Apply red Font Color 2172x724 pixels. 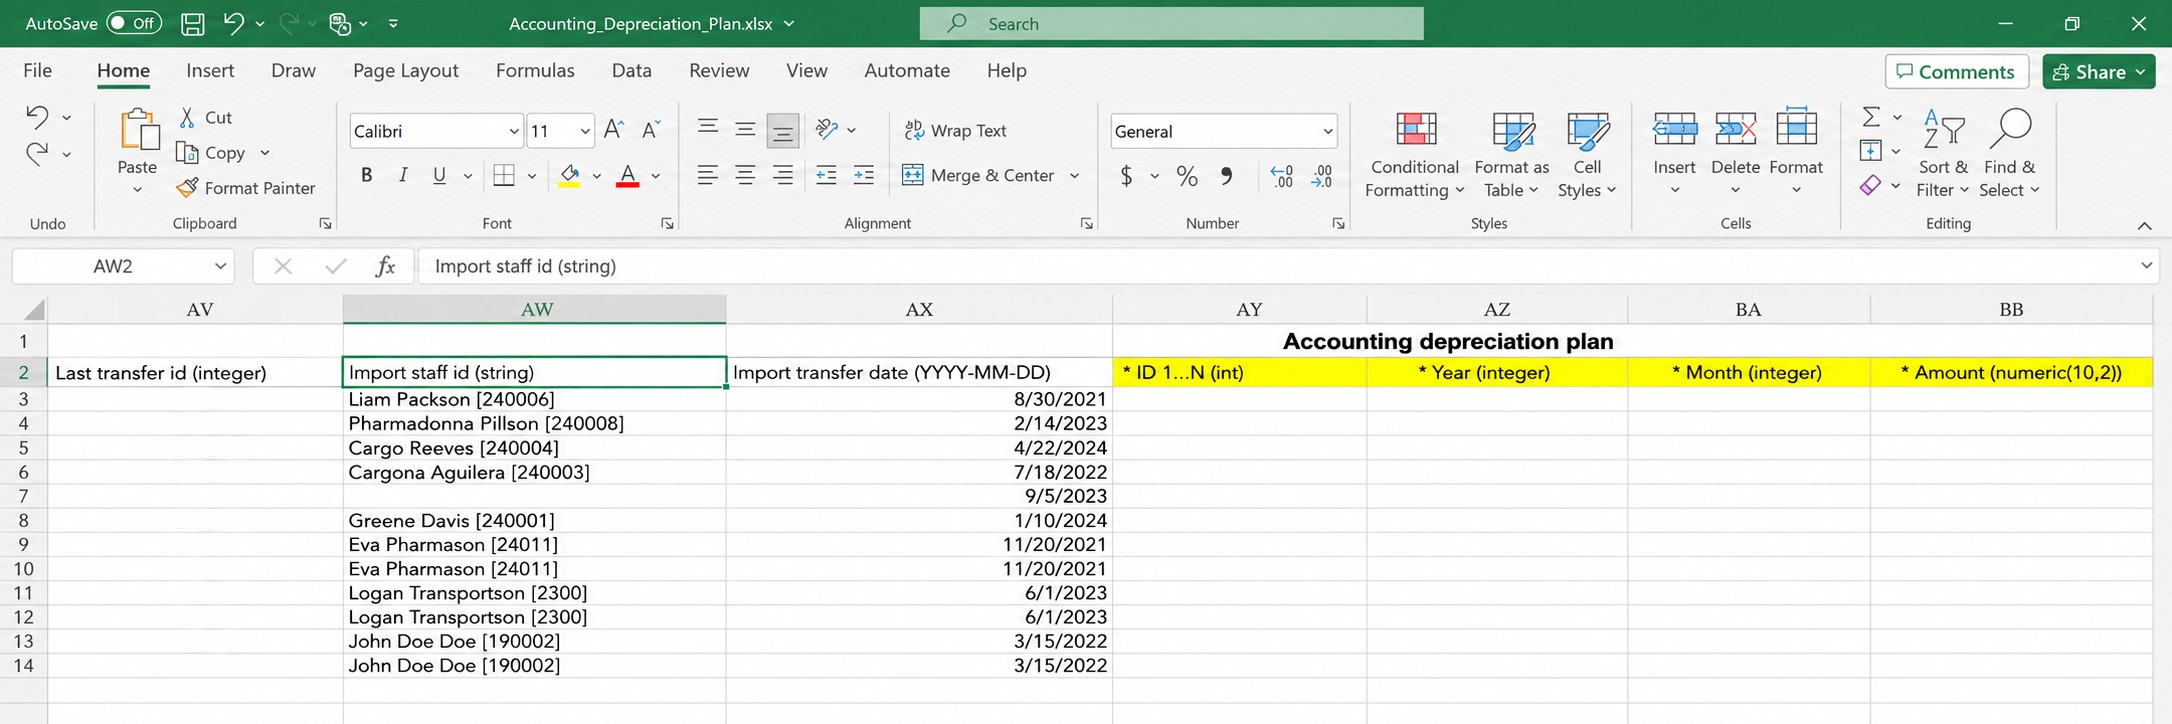[627, 176]
